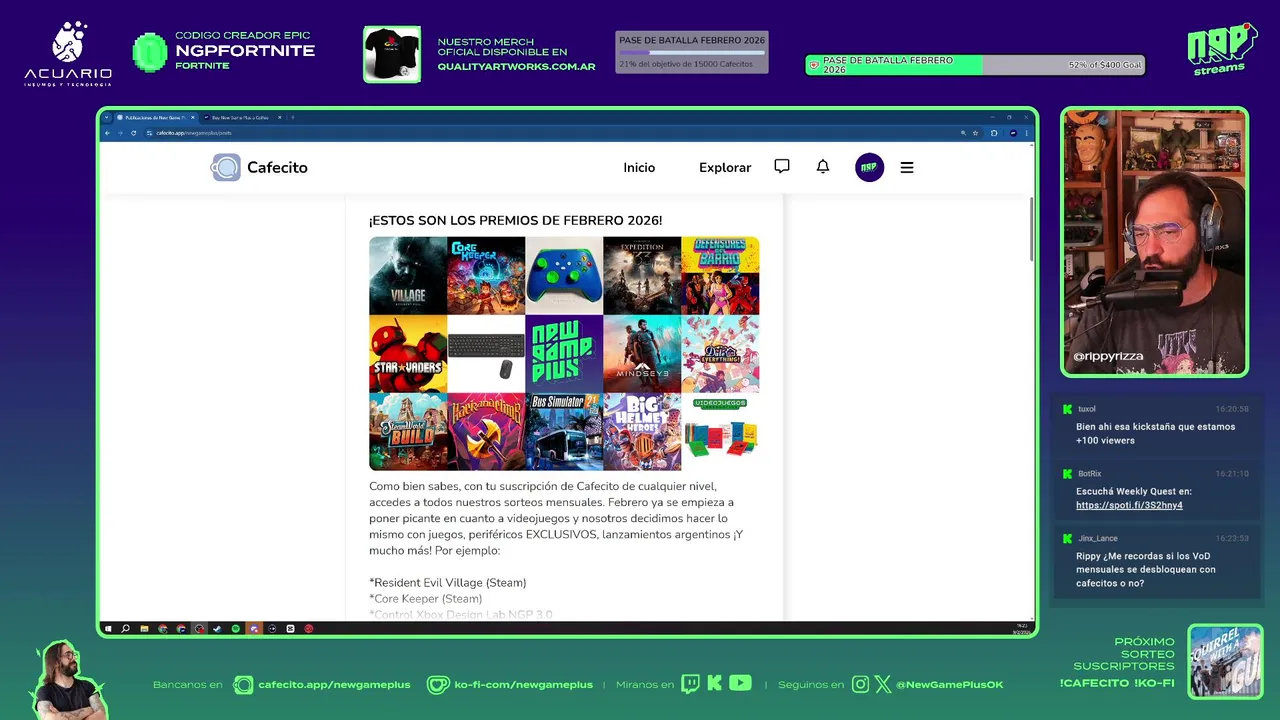Click the MindsEye prize cover
Image resolution: width=1280 pixels, height=720 pixels.
[642, 353]
